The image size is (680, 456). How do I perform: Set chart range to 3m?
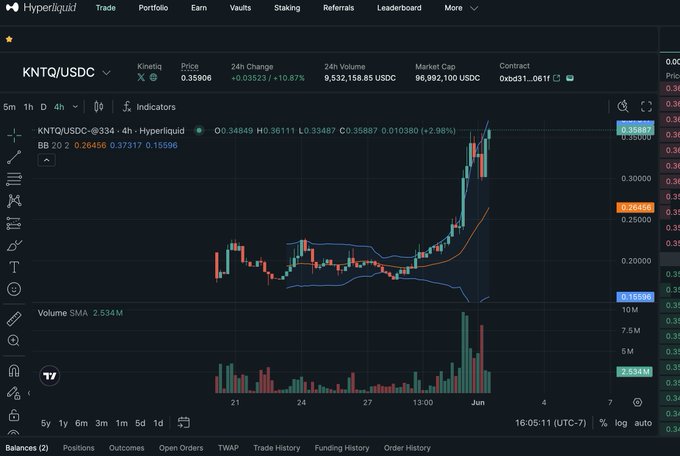101,423
